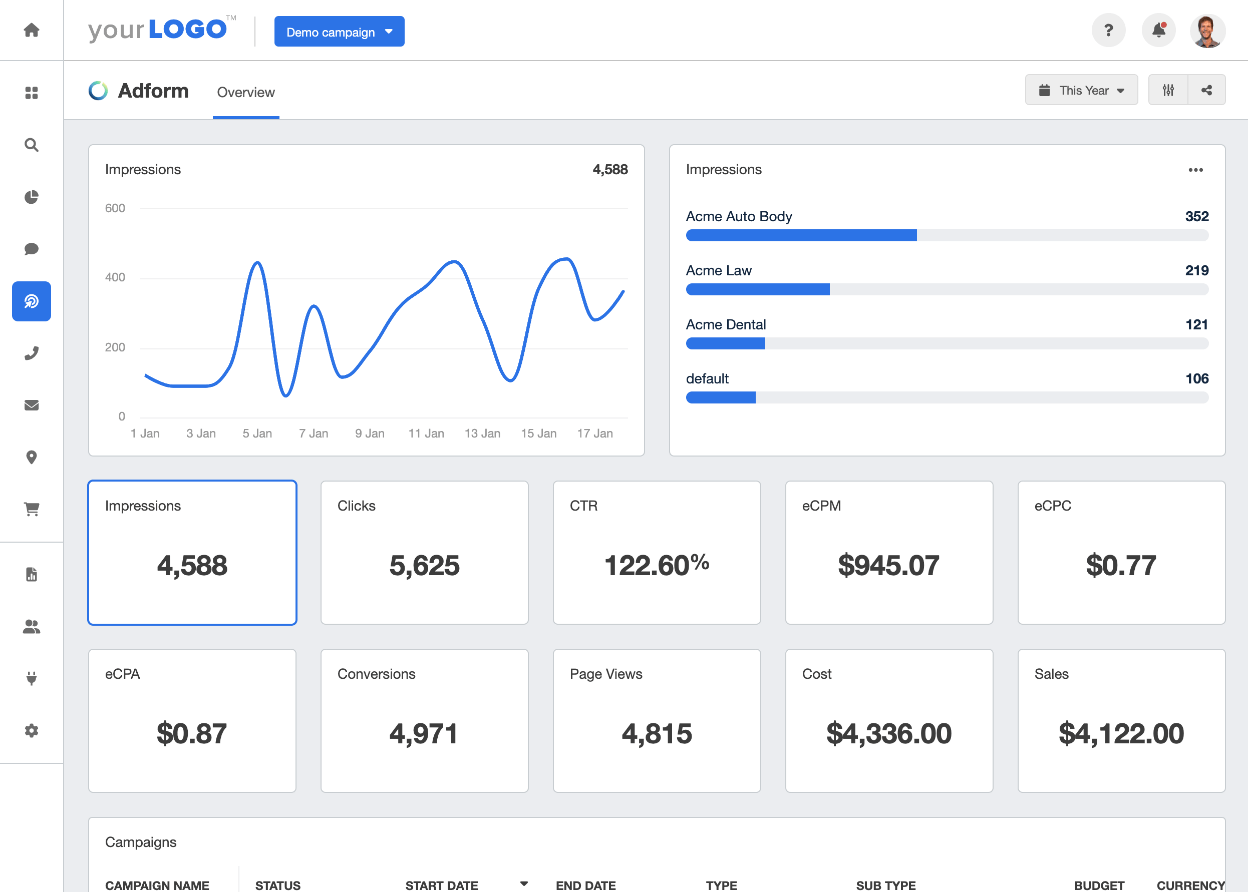Image resolution: width=1248 pixels, height=892 pixels.
Task: Open the settings gear sidebar icon
Action: (x=31, y=731)
